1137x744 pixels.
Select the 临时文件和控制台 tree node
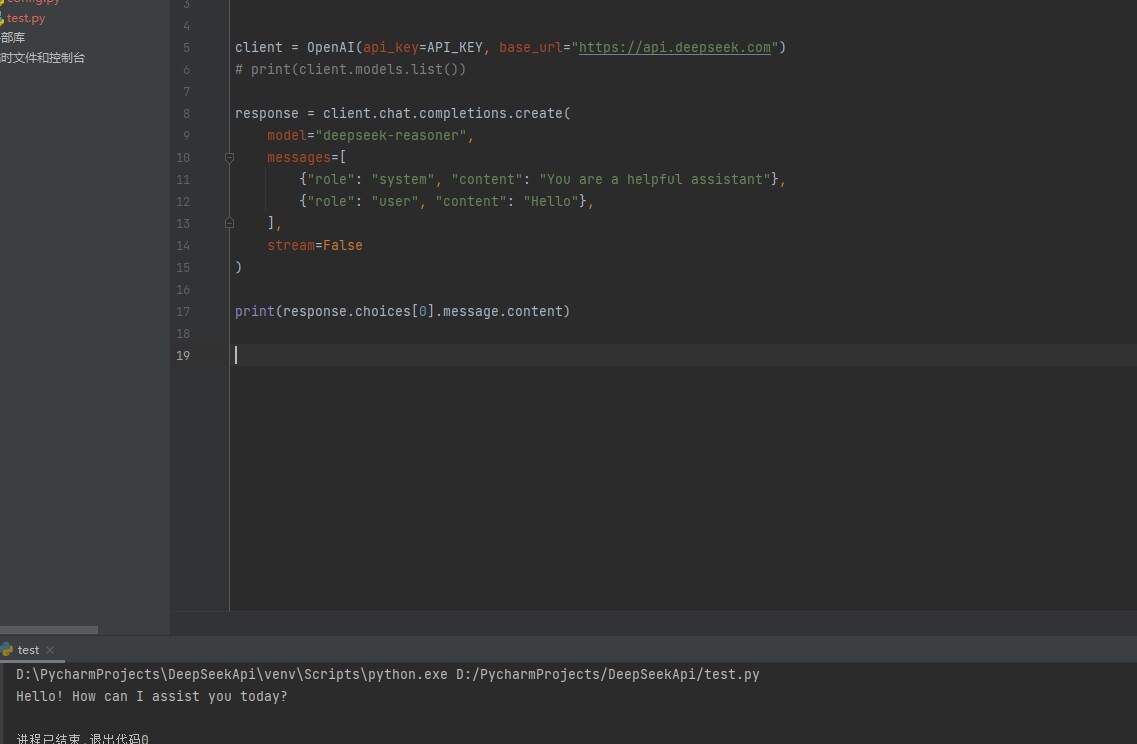coord(43,58)
